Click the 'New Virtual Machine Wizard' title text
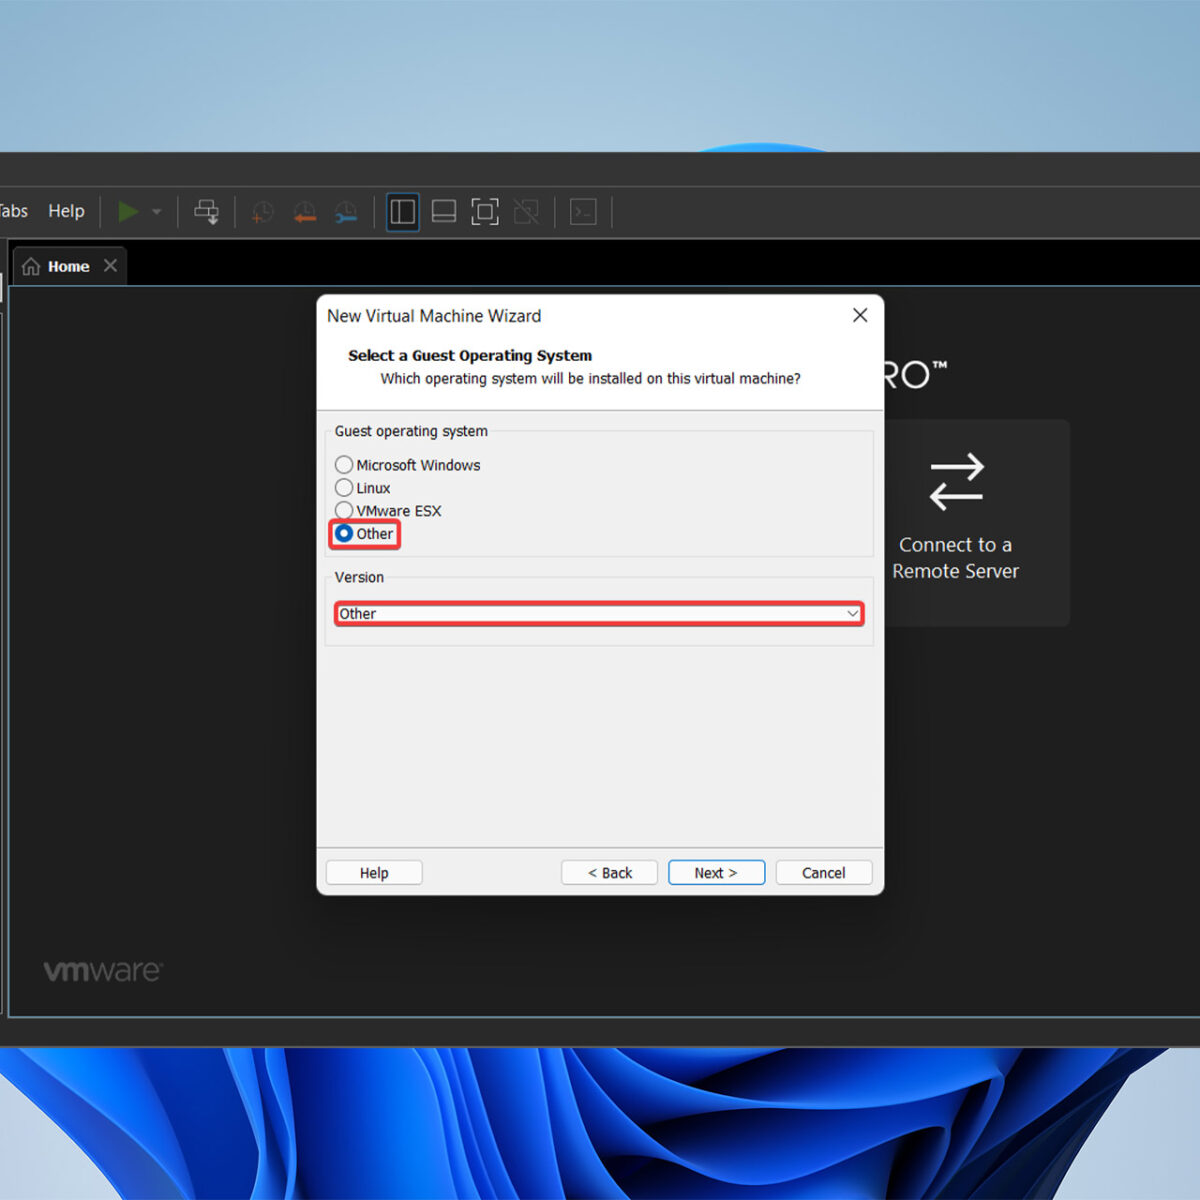Screen dimensions: 1200x1200 (434, 316)
